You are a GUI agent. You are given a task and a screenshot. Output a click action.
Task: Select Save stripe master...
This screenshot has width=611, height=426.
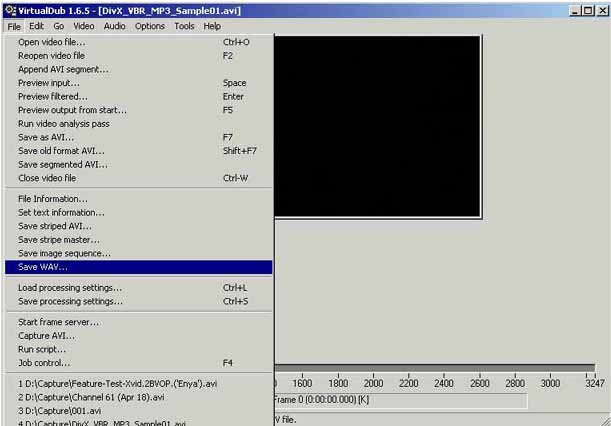[139, 240]
